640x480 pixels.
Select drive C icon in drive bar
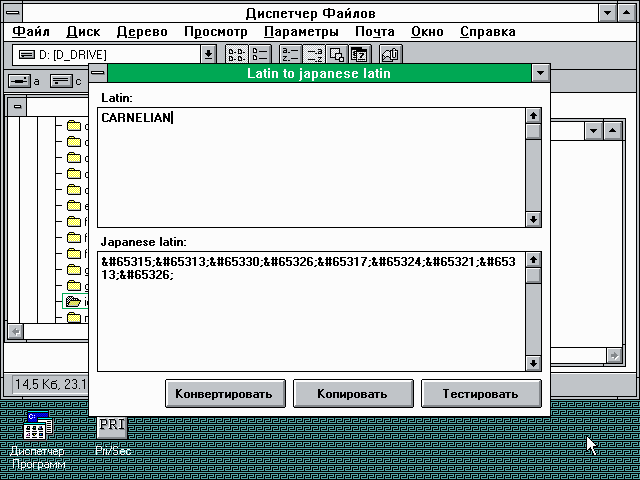click(62, 80)
